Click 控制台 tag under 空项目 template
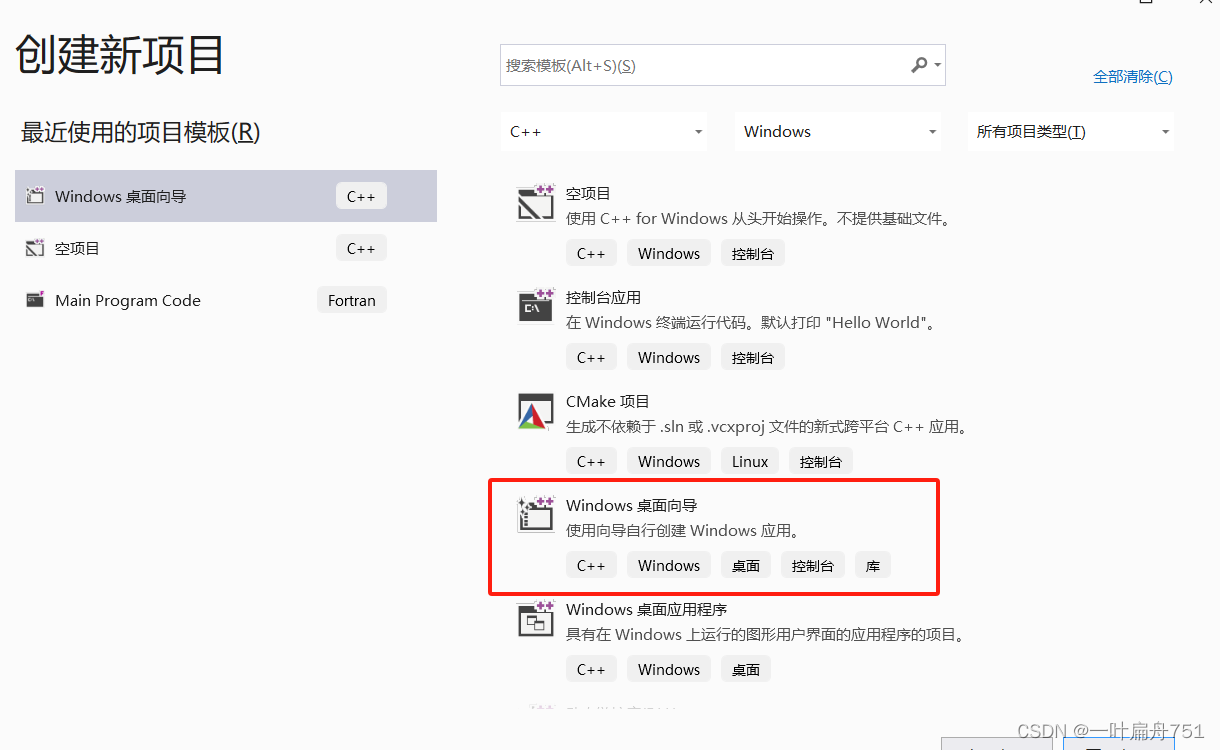1220x750 pixels. (753, 253)
